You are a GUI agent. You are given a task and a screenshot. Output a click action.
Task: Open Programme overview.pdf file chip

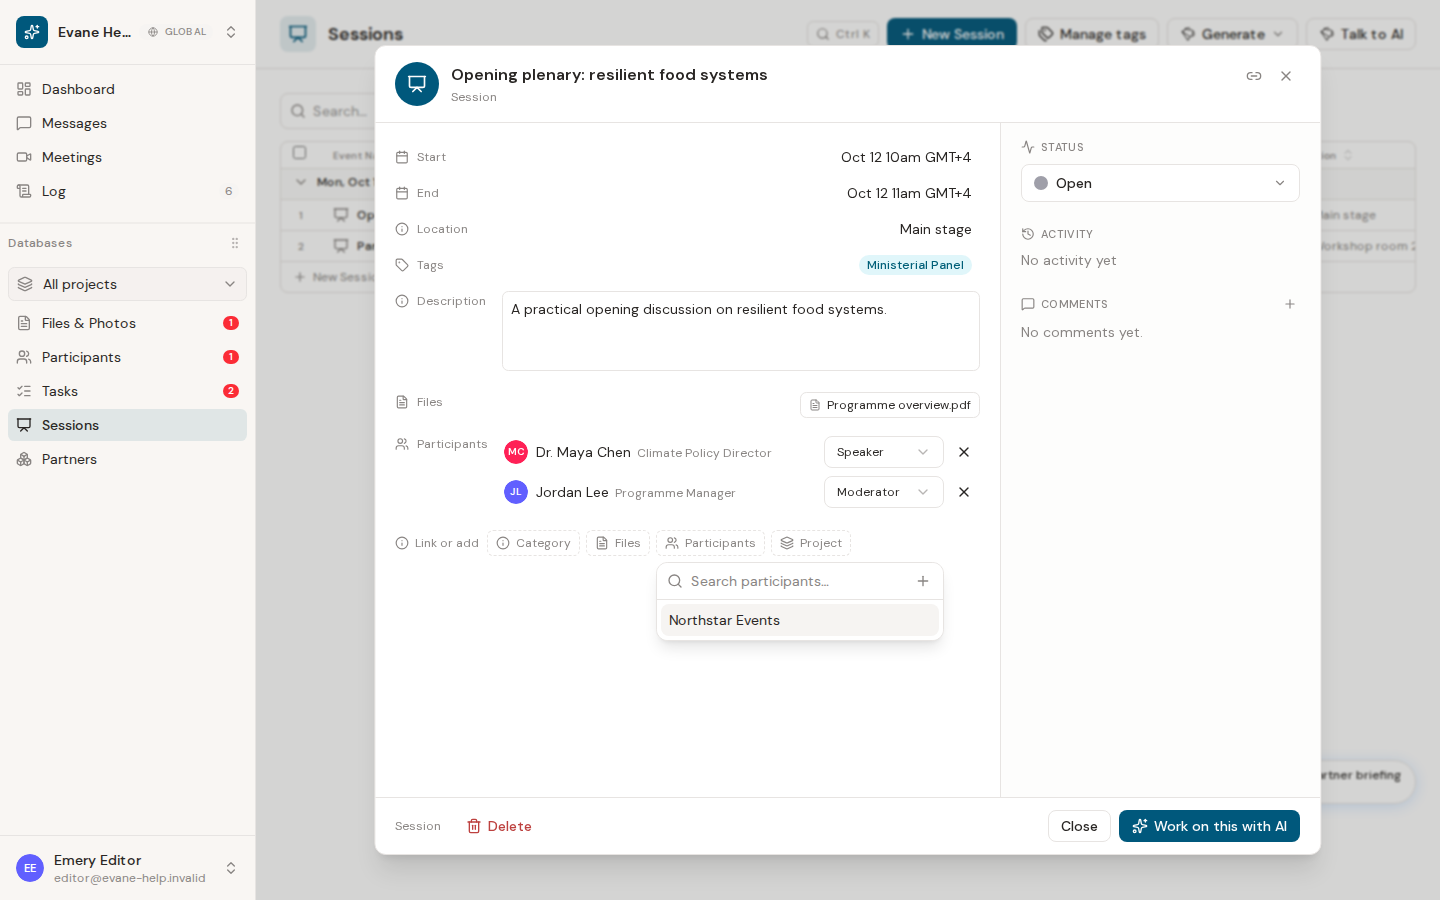(890, 405)
